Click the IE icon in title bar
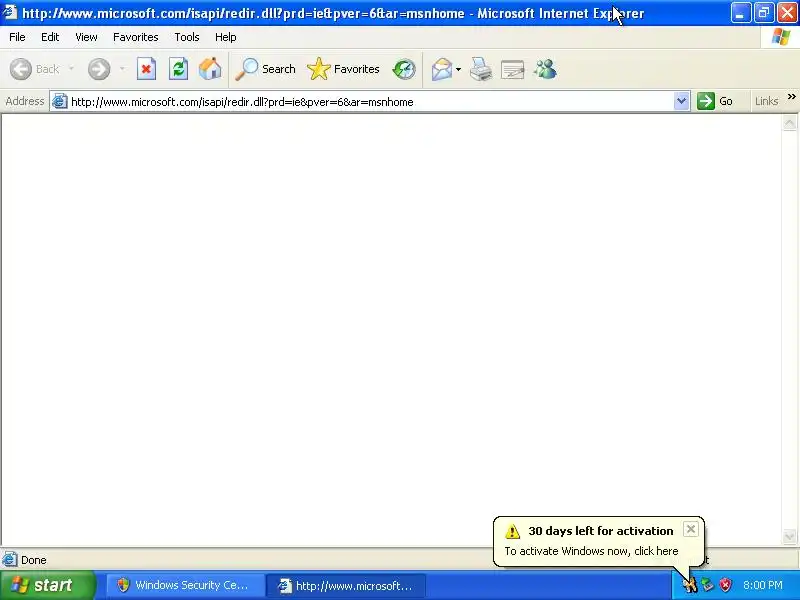The height and width of the screenshot is (600, 800). click(10, 12)
